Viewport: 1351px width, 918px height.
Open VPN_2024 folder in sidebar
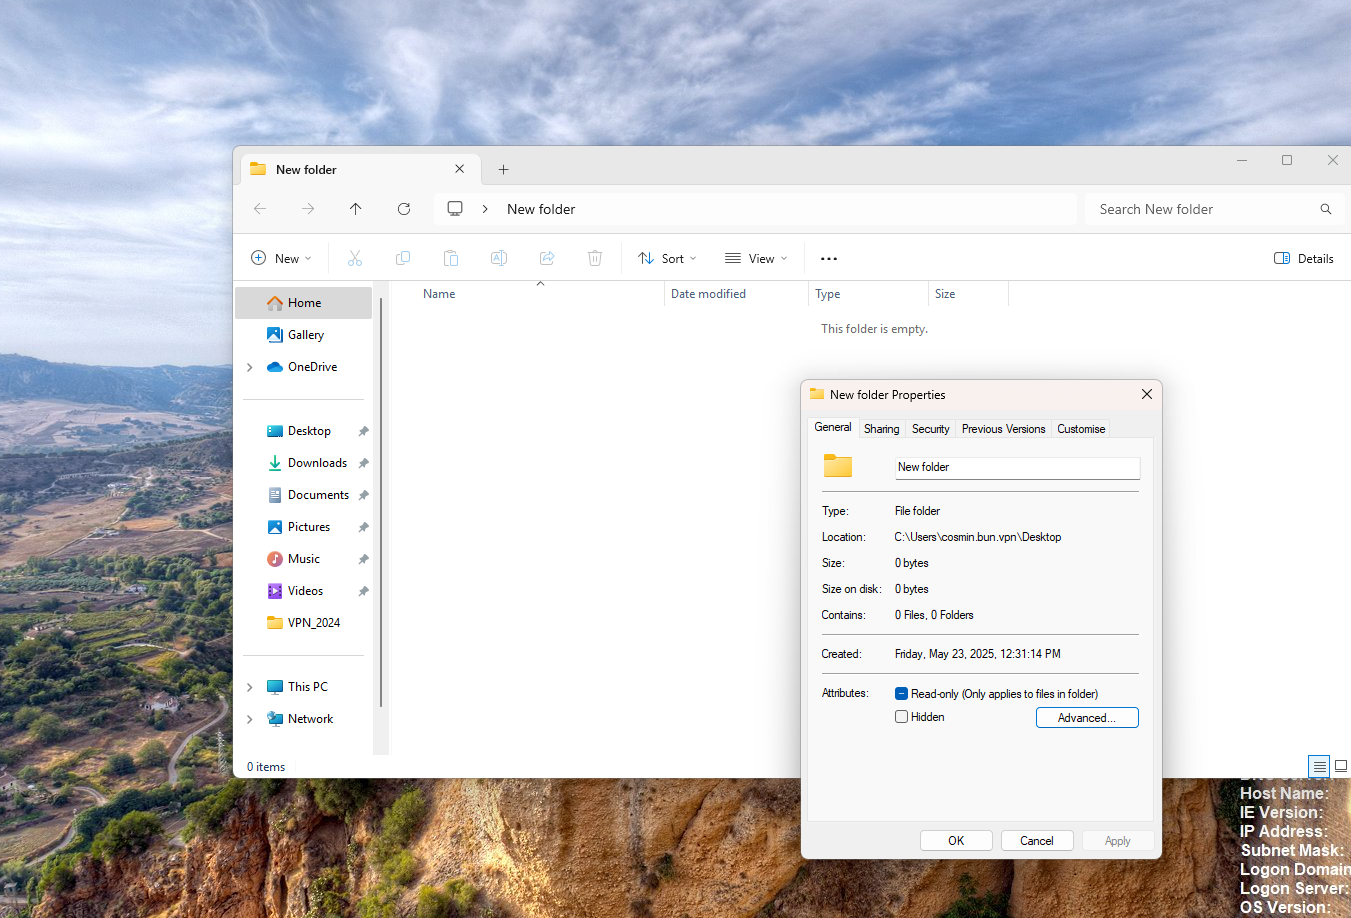[304, 623]
